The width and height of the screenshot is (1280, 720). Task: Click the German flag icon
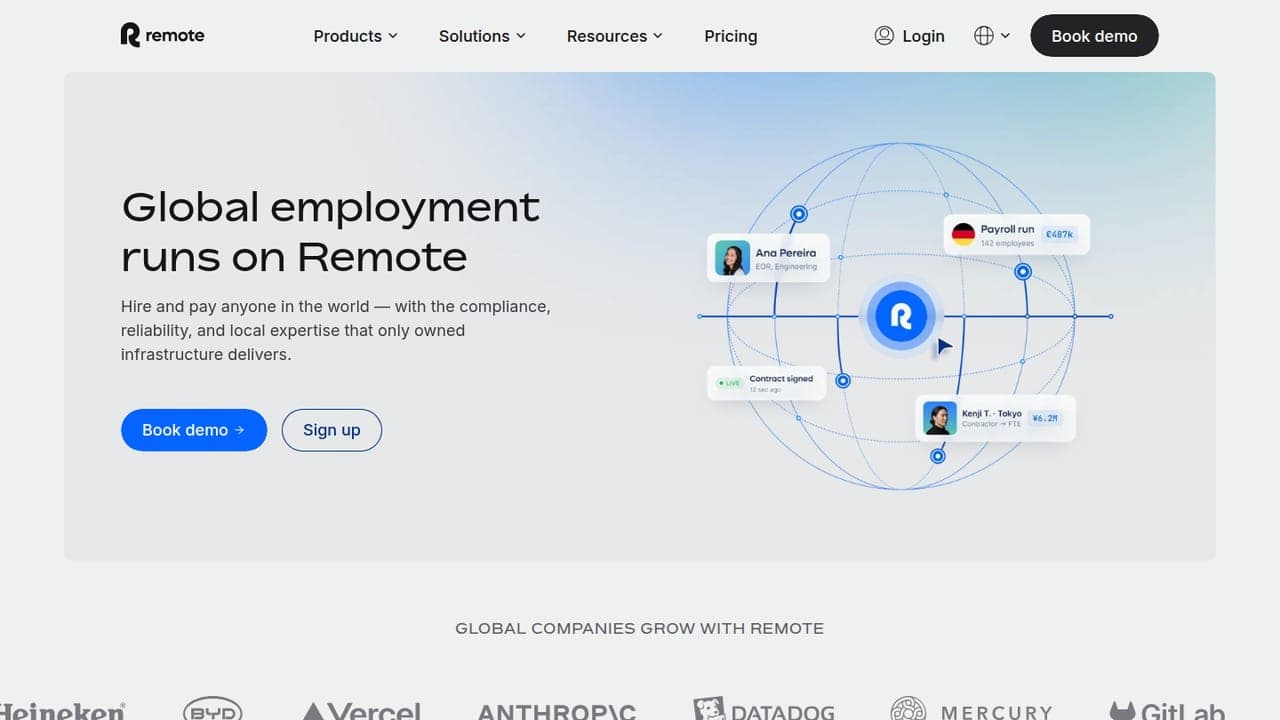pos(963,235)
